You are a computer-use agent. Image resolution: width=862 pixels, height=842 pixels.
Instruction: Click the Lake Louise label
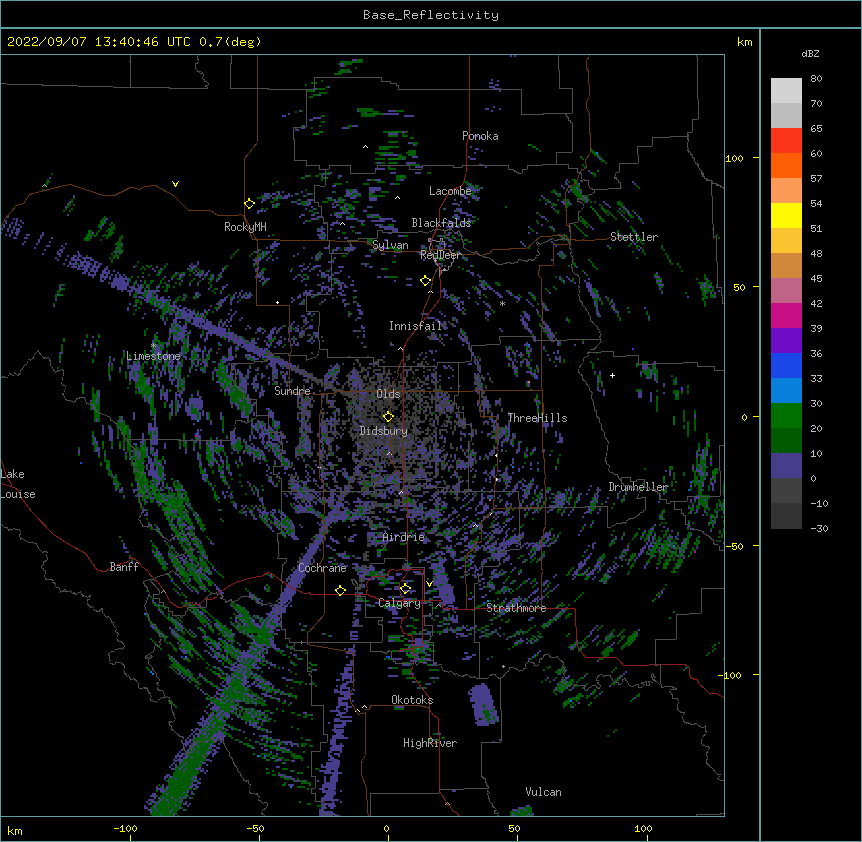[18, 484]
